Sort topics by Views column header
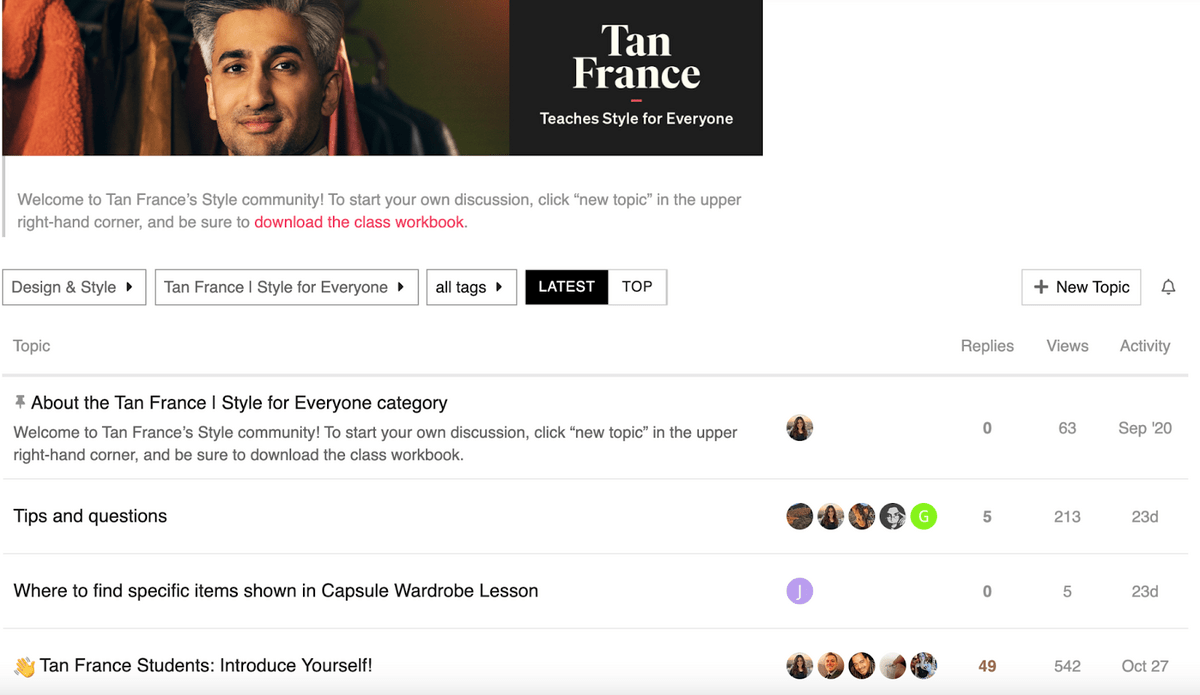1200x695 pixels. coord(1067,346)
